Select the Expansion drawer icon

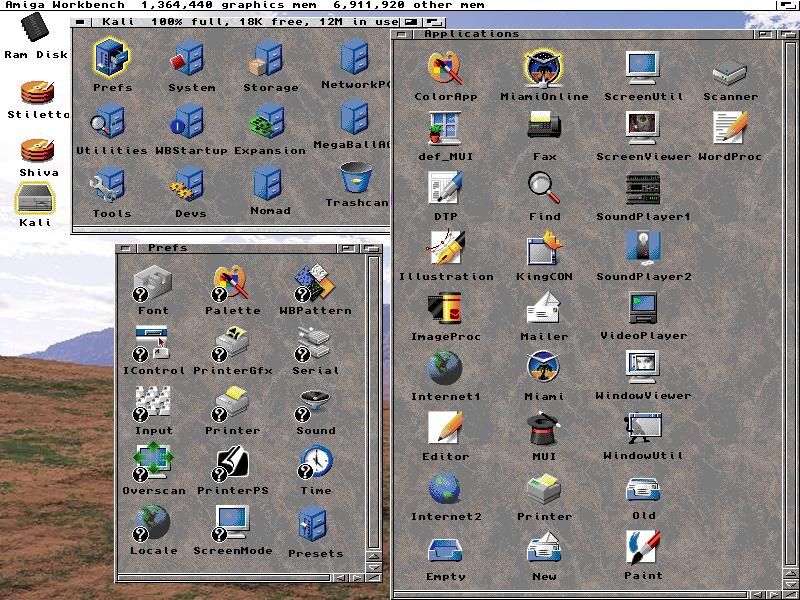(266, 121)
